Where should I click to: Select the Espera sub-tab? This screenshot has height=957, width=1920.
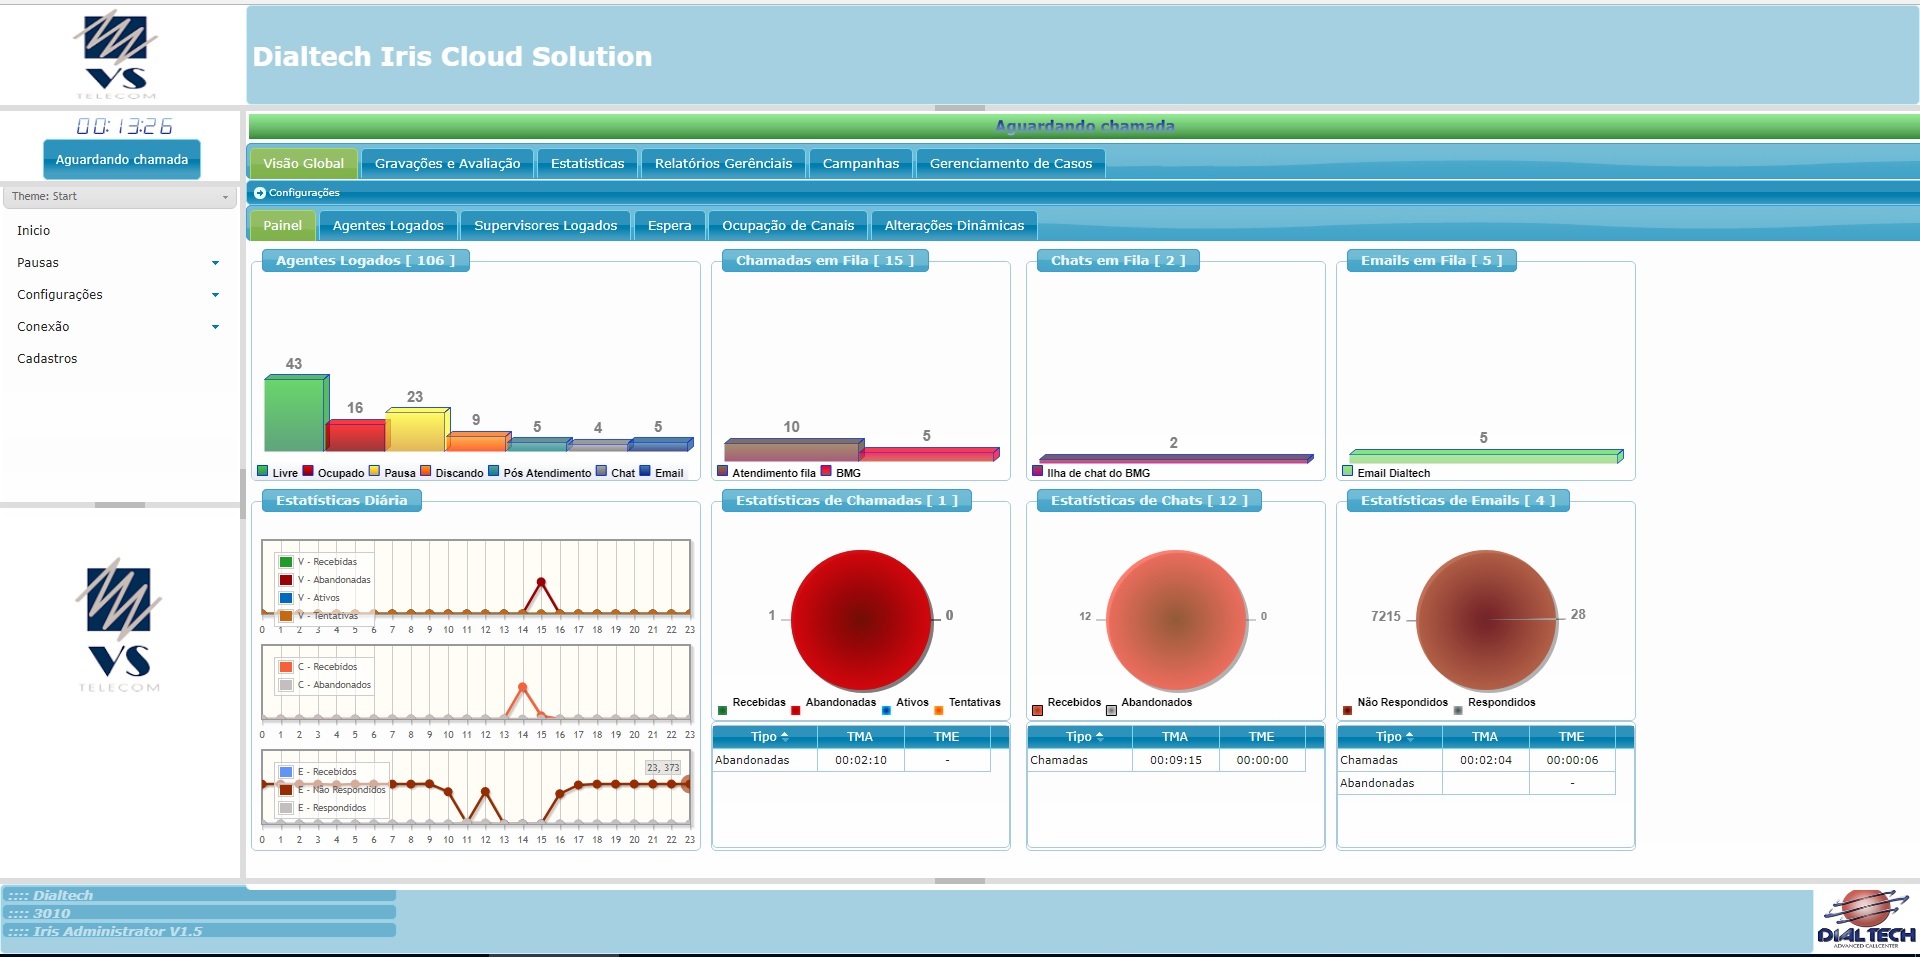669,225
